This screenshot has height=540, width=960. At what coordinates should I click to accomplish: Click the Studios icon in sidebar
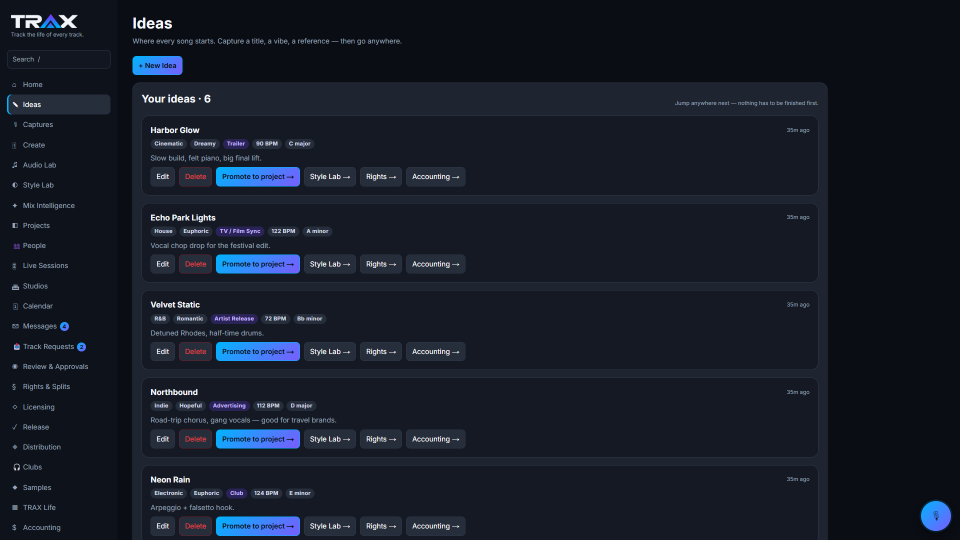tap(15, 287)
